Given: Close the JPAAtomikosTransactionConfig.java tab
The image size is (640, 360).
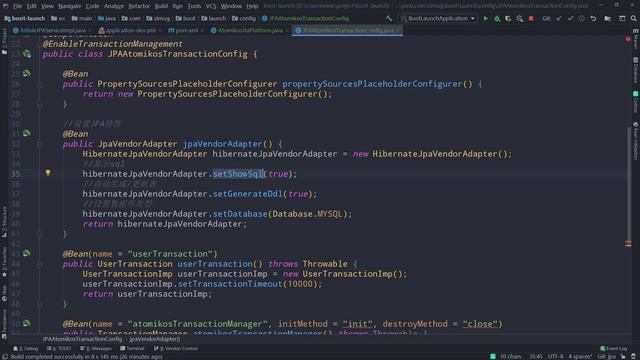Looking at the screenshot, I should point(398,30).
